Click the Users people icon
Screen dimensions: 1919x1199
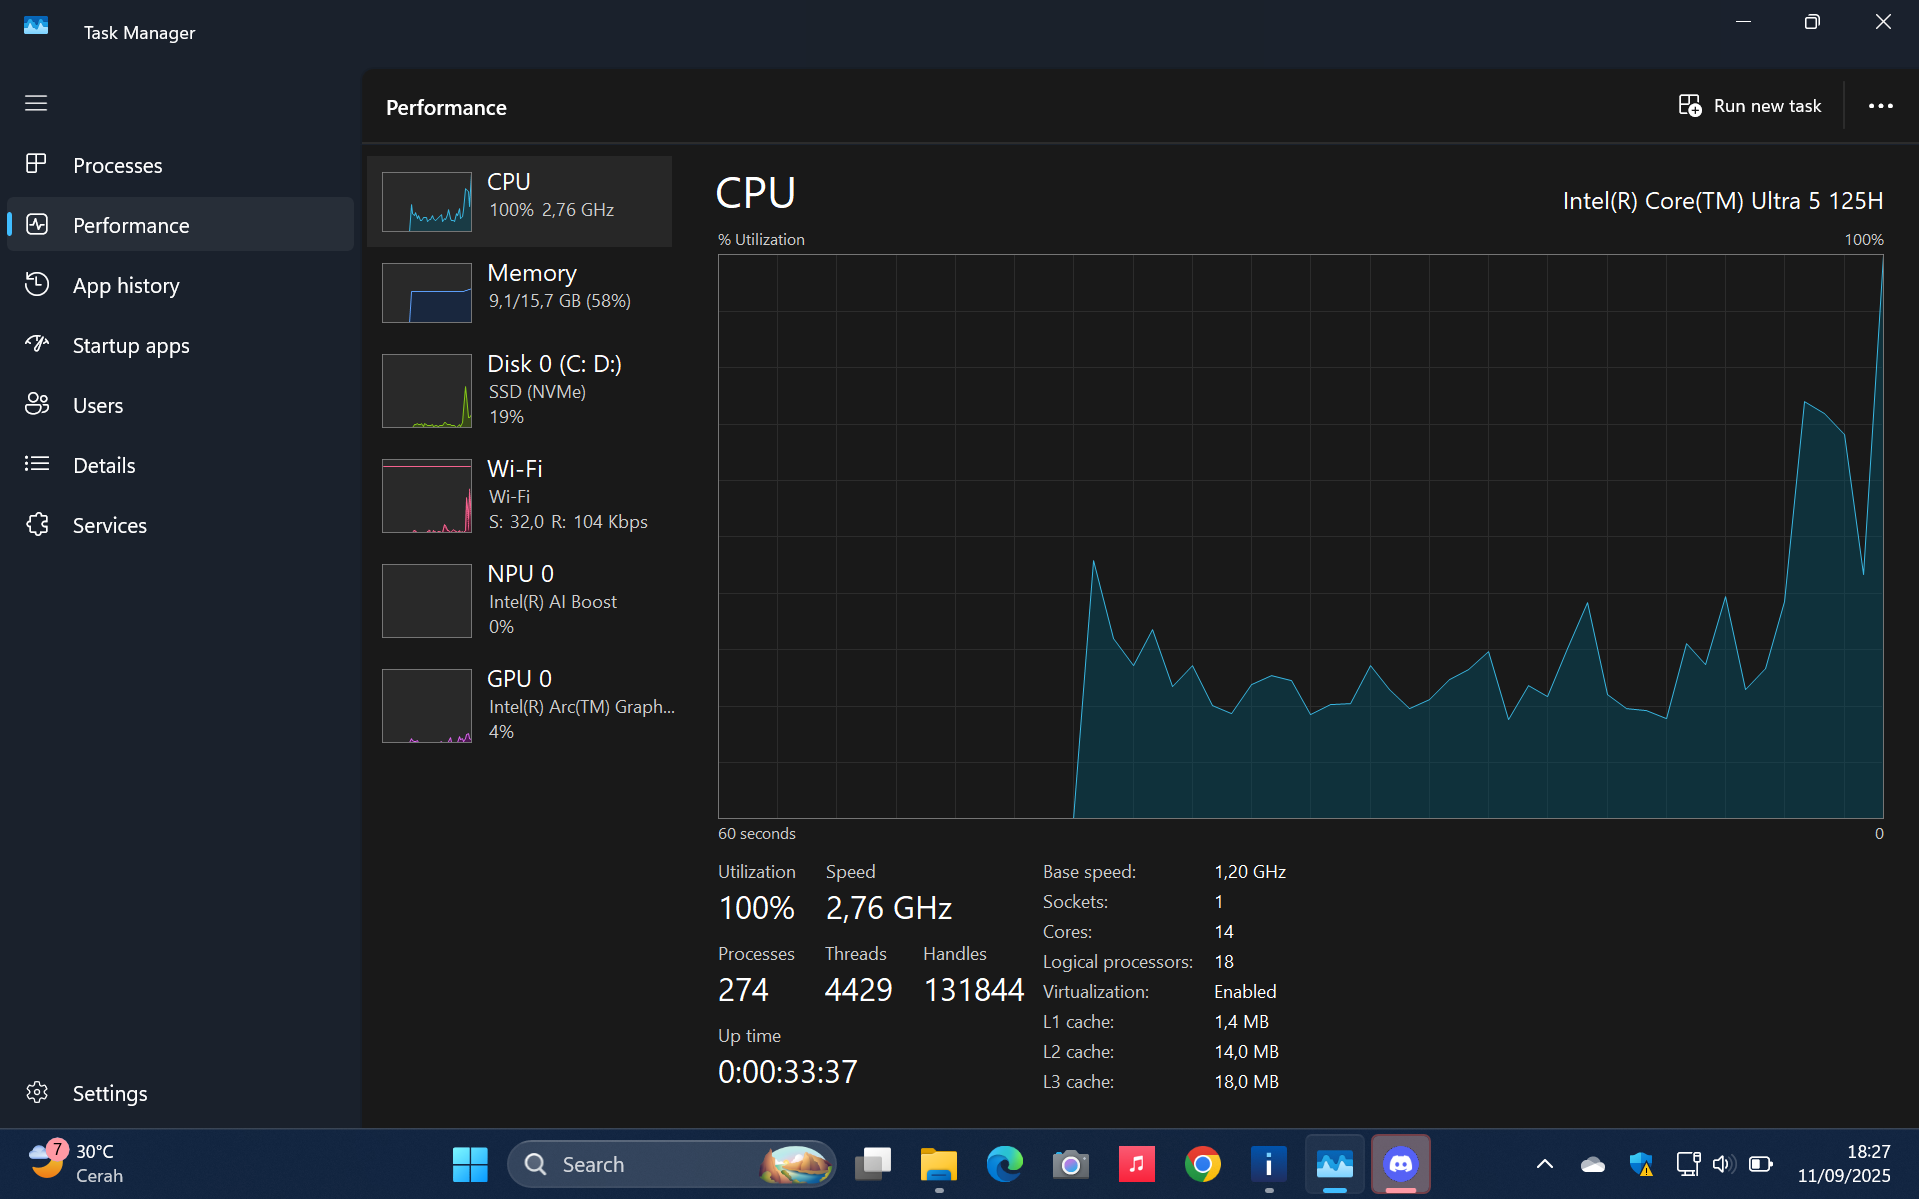click(37, 404)
